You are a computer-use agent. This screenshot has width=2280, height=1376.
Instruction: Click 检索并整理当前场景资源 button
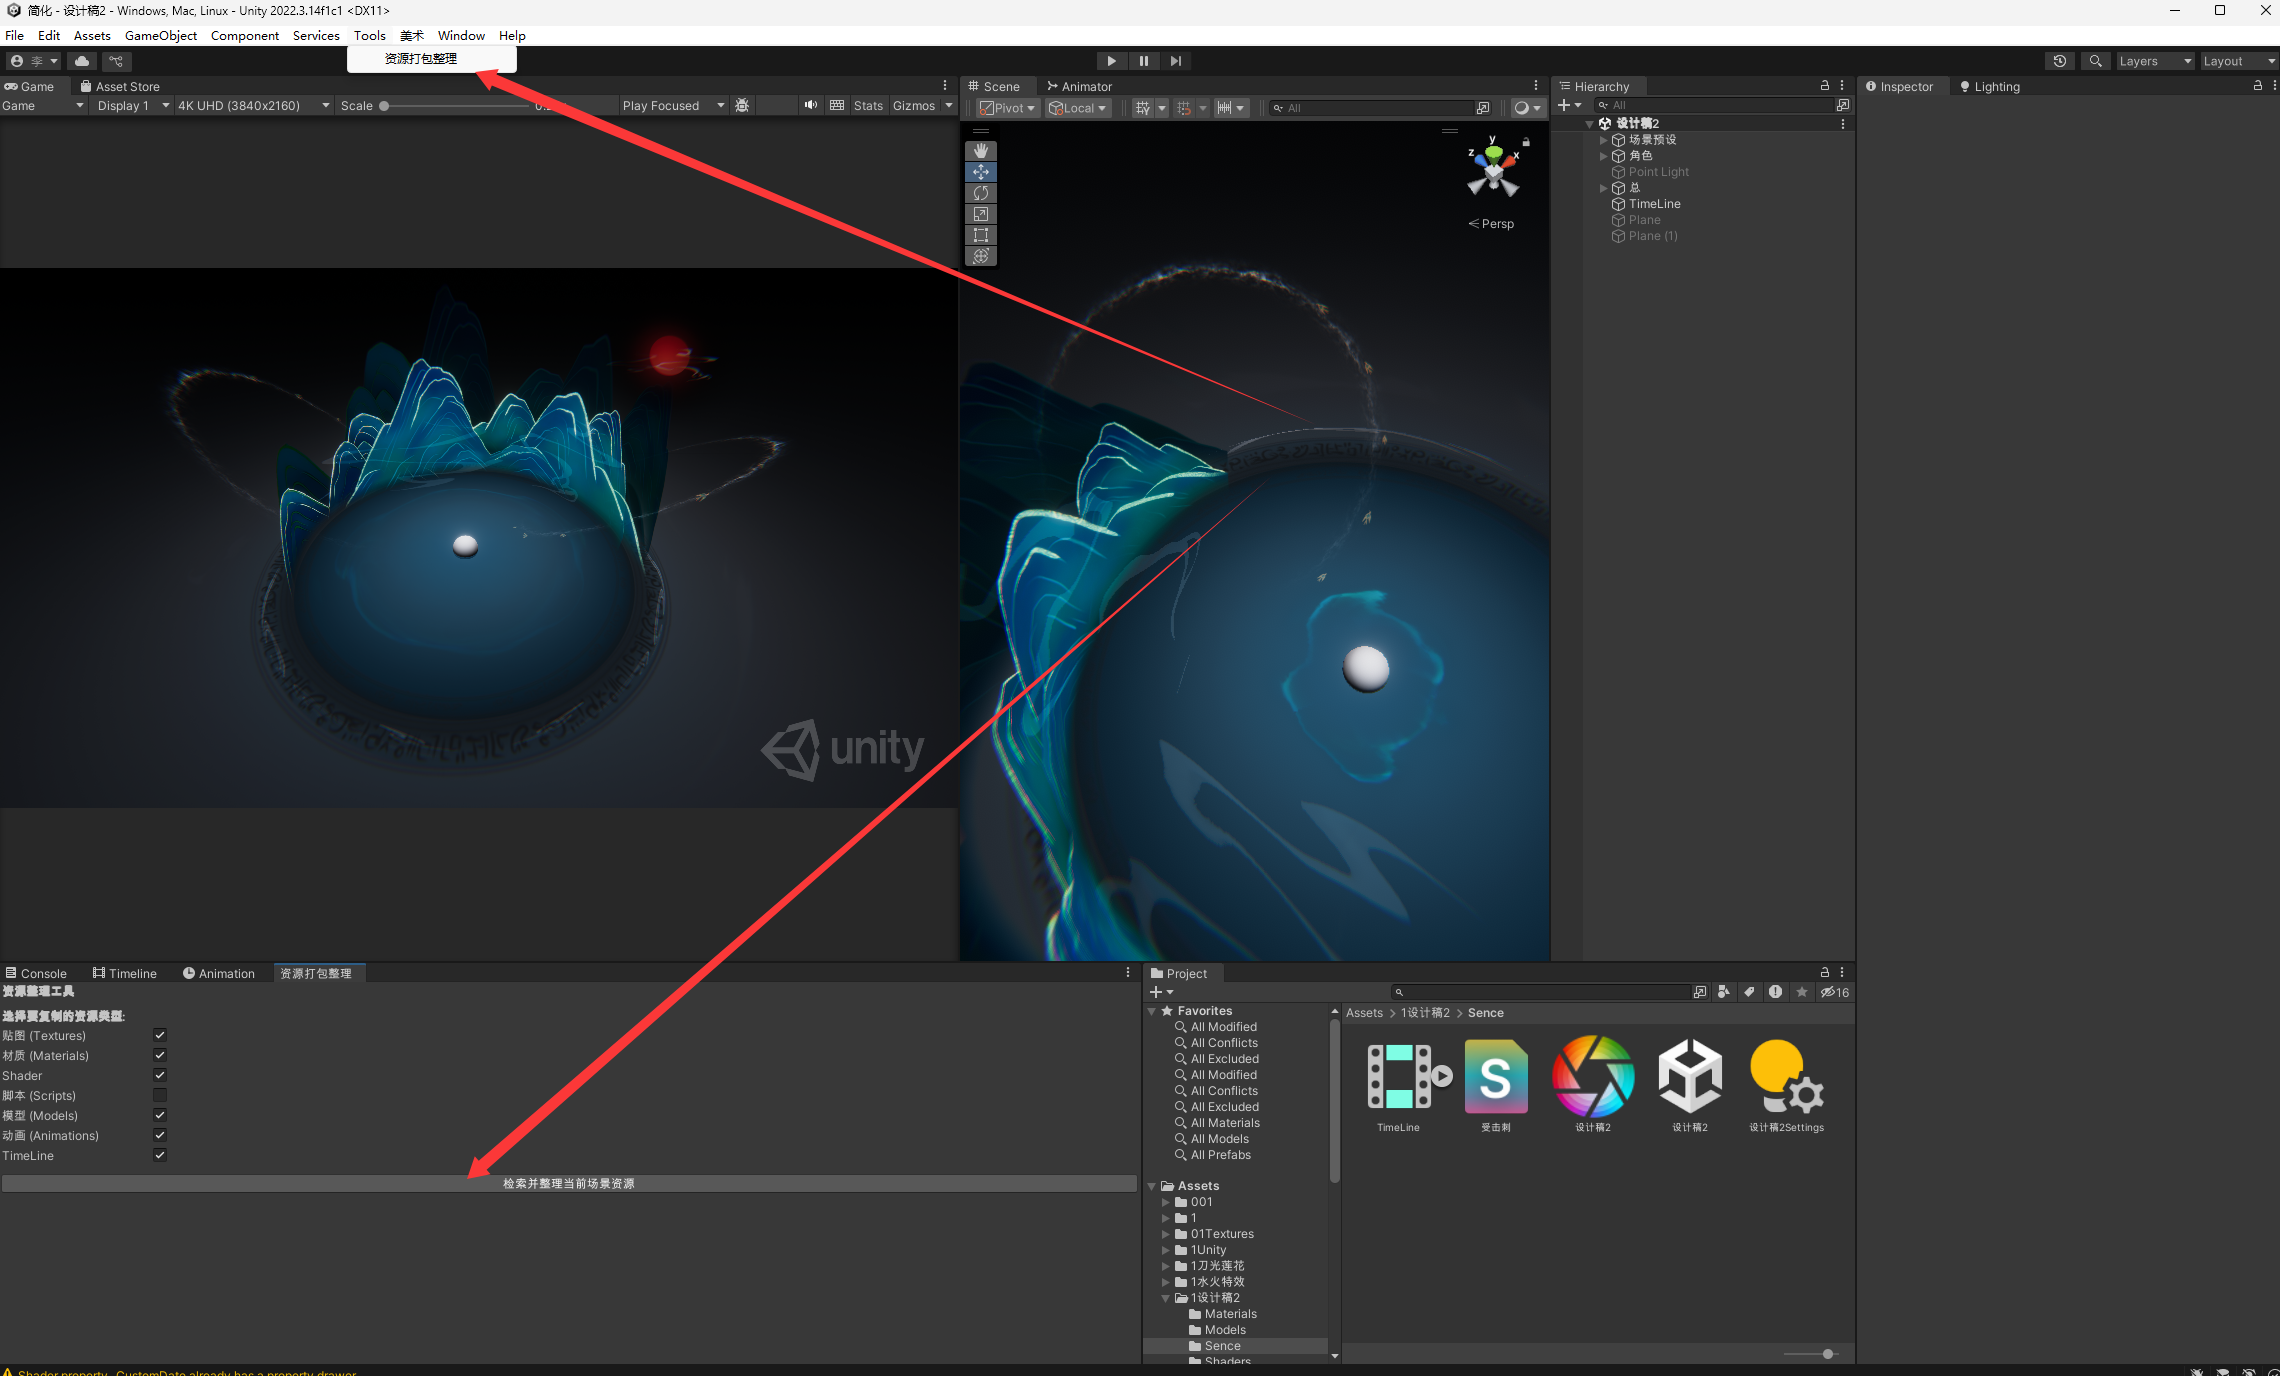(569, 1183)
